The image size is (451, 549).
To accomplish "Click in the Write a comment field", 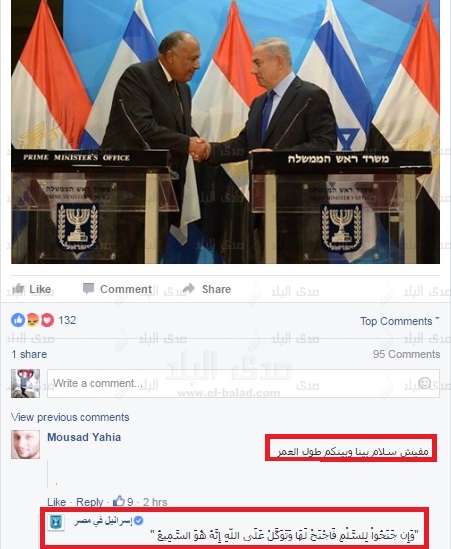I will click(x=243, y=383).
